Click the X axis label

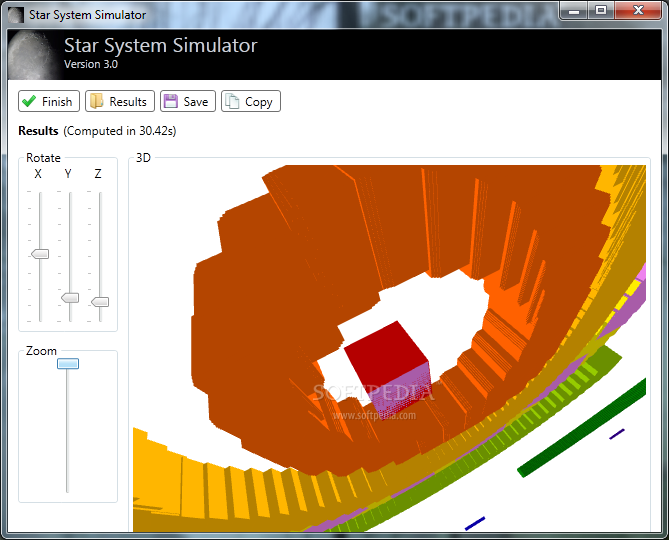pyautogui.click(x=38, y=174)
